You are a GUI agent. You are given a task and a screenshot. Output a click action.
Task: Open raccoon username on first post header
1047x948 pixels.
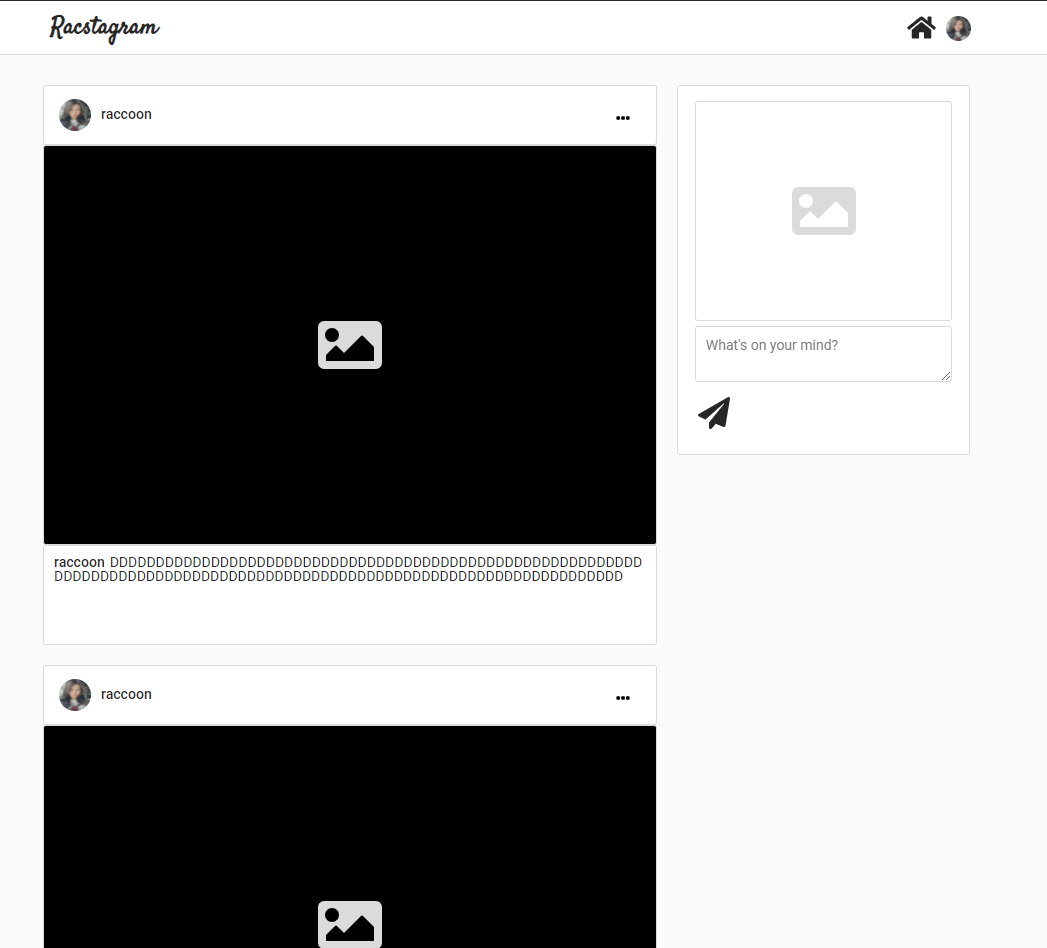tap(126, 114)
